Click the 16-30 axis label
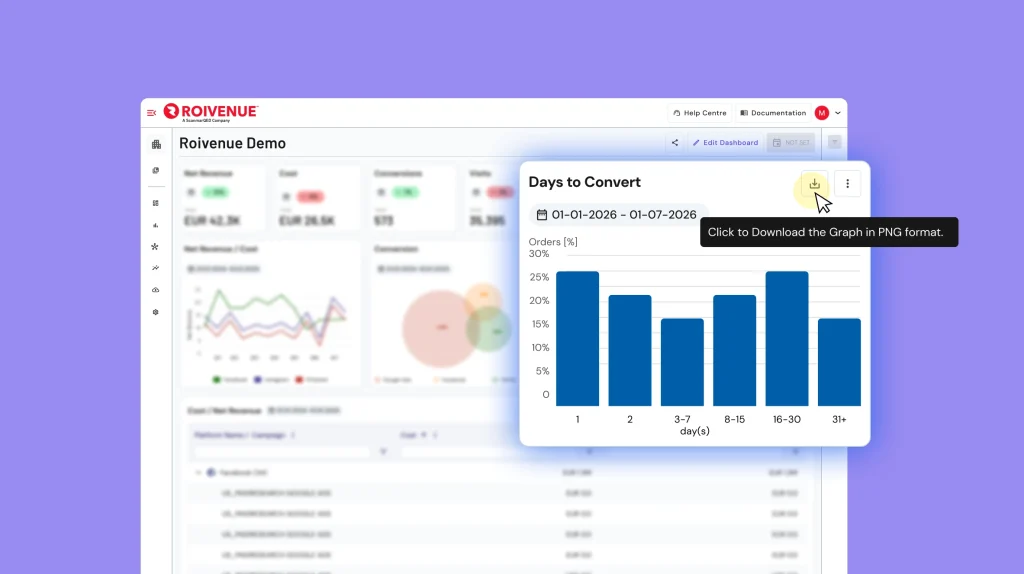1024x574 pixels. point(787,419)
